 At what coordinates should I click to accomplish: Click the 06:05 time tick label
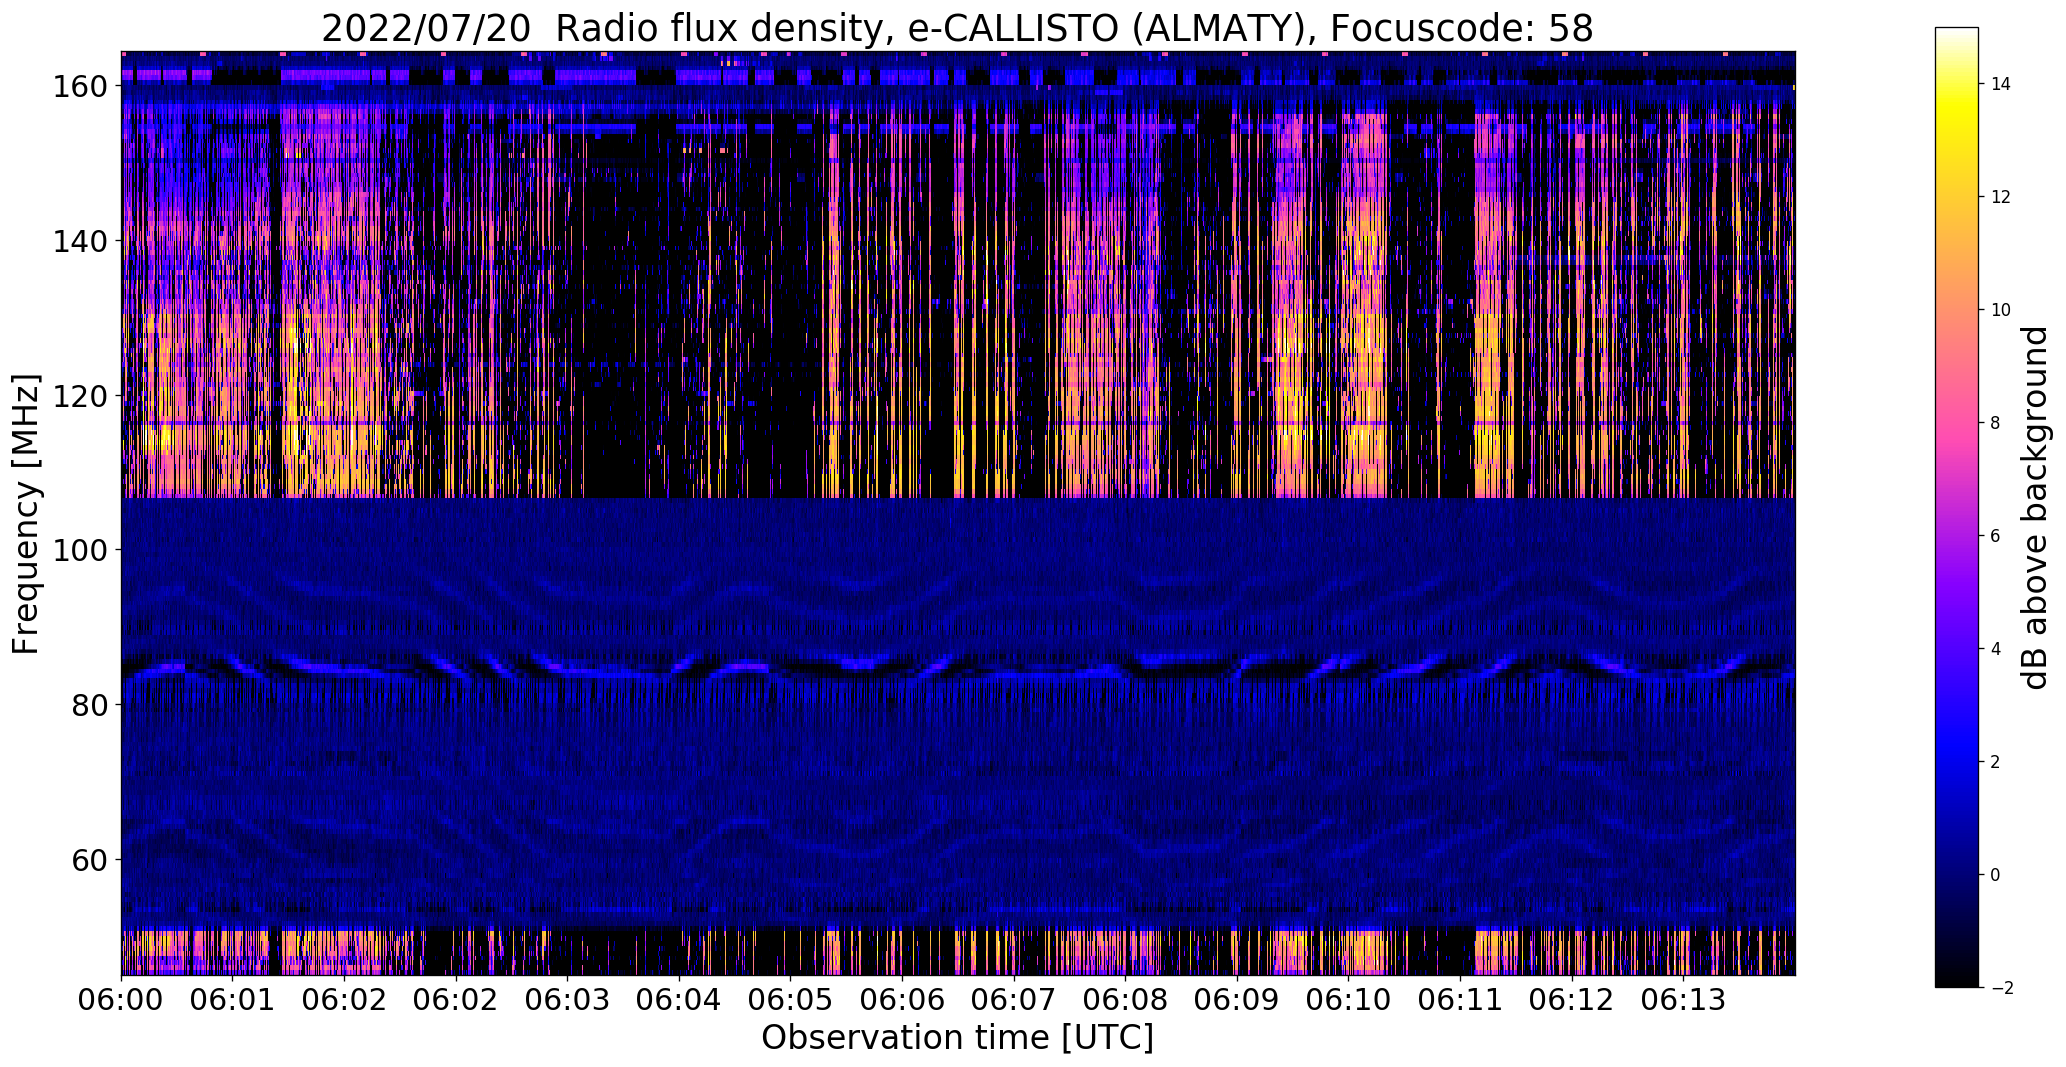tap(791, 1000)
